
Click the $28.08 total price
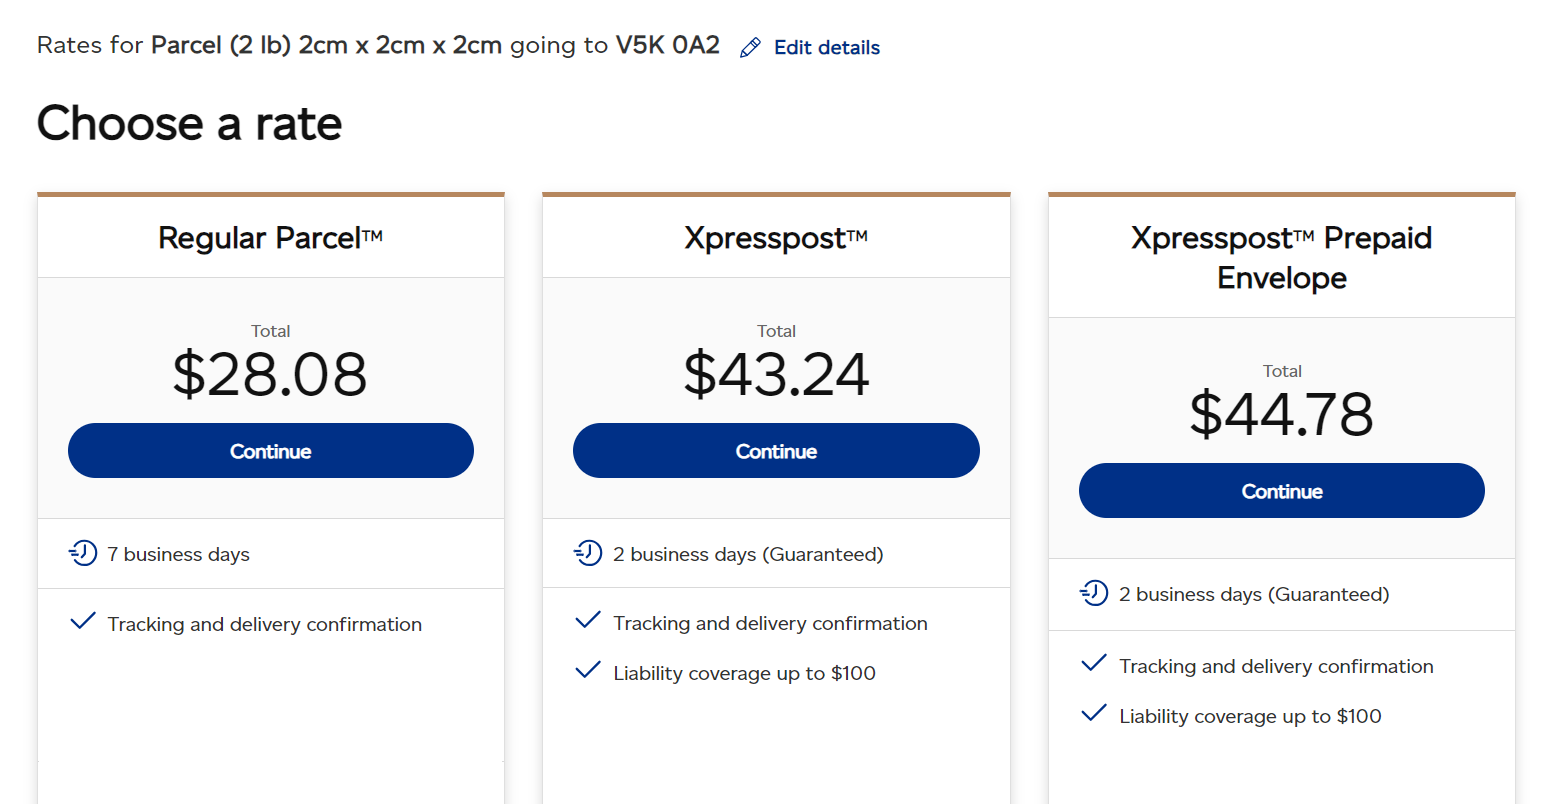(x=270, y=375)
